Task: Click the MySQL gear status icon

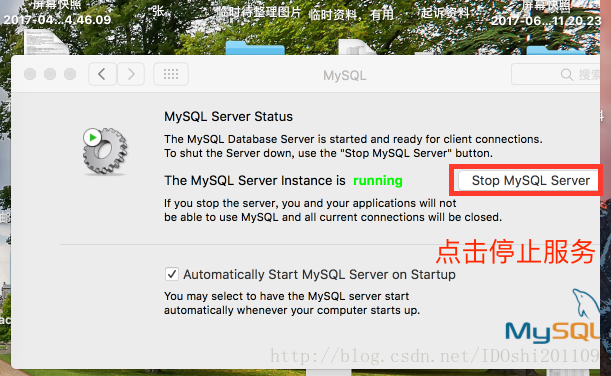Action: [104, 151]
